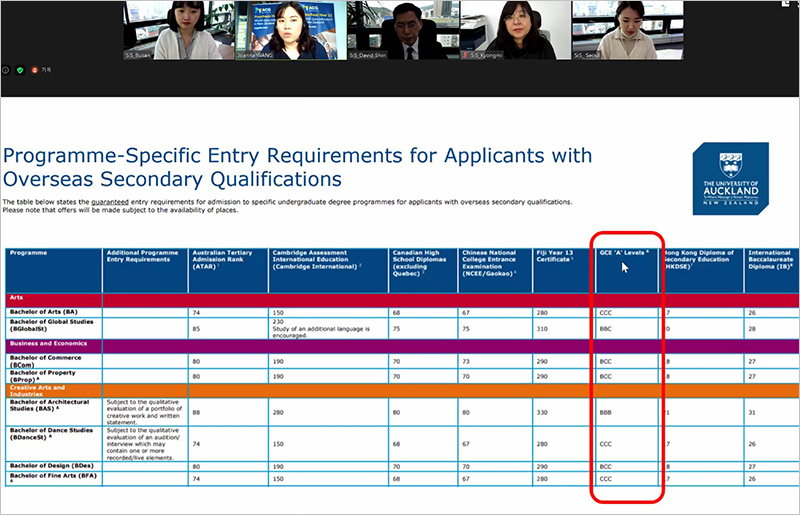
Task: Click 'Bachelor of Architectural Studies (BAS)' label
Action: (x=49, y=405)
